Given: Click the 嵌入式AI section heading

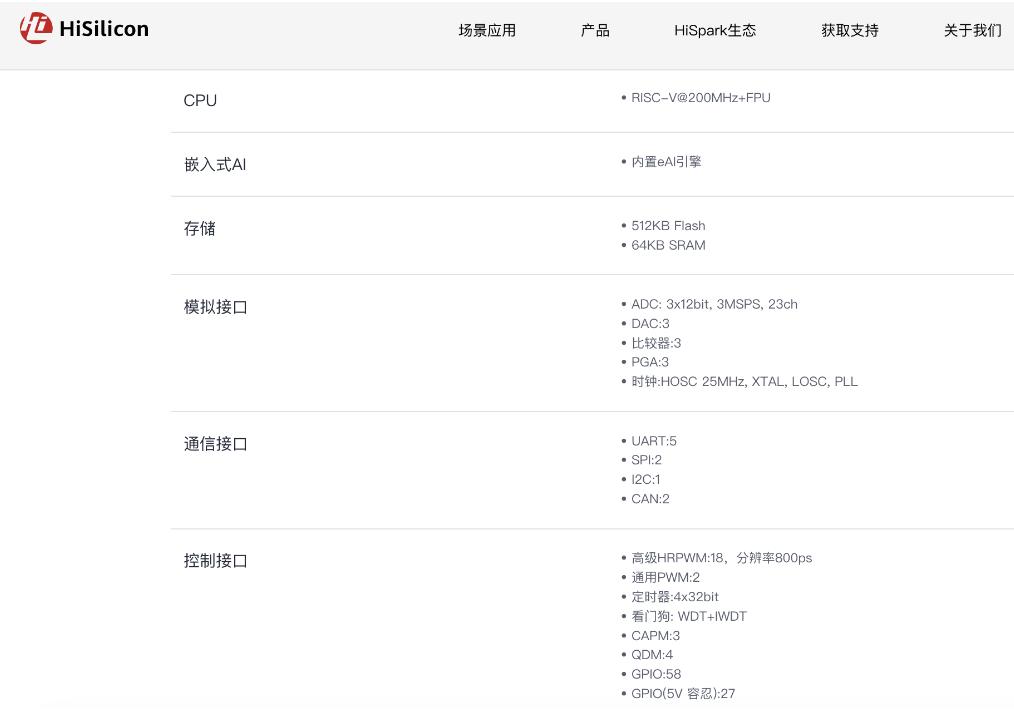Looking at the screenshot, I should click(215, 165).
